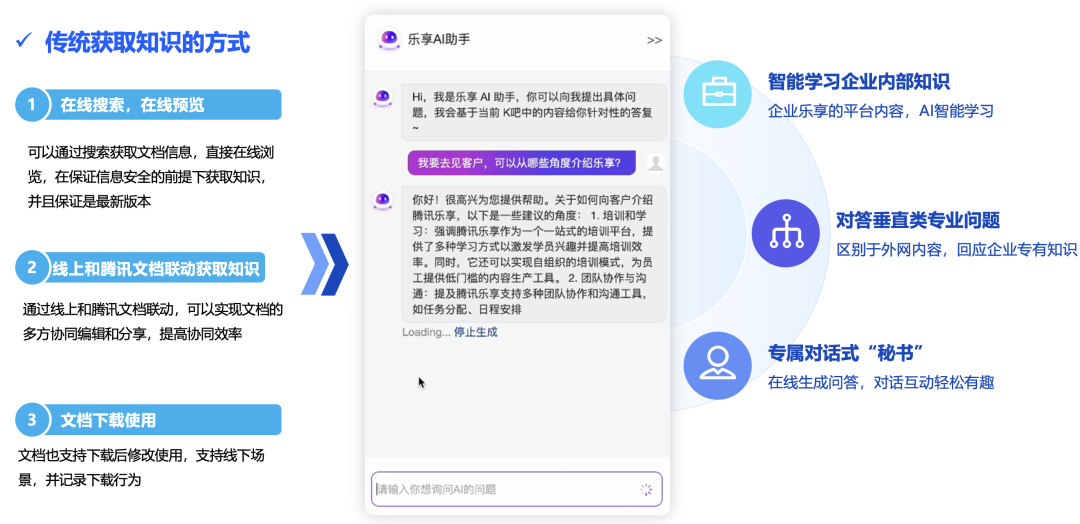Image resolution: width=1080 pixels, height=524 pixels.
Task: Click the text 在线生成问答，对话互动轻松有趣
Action: click(881, 382)
